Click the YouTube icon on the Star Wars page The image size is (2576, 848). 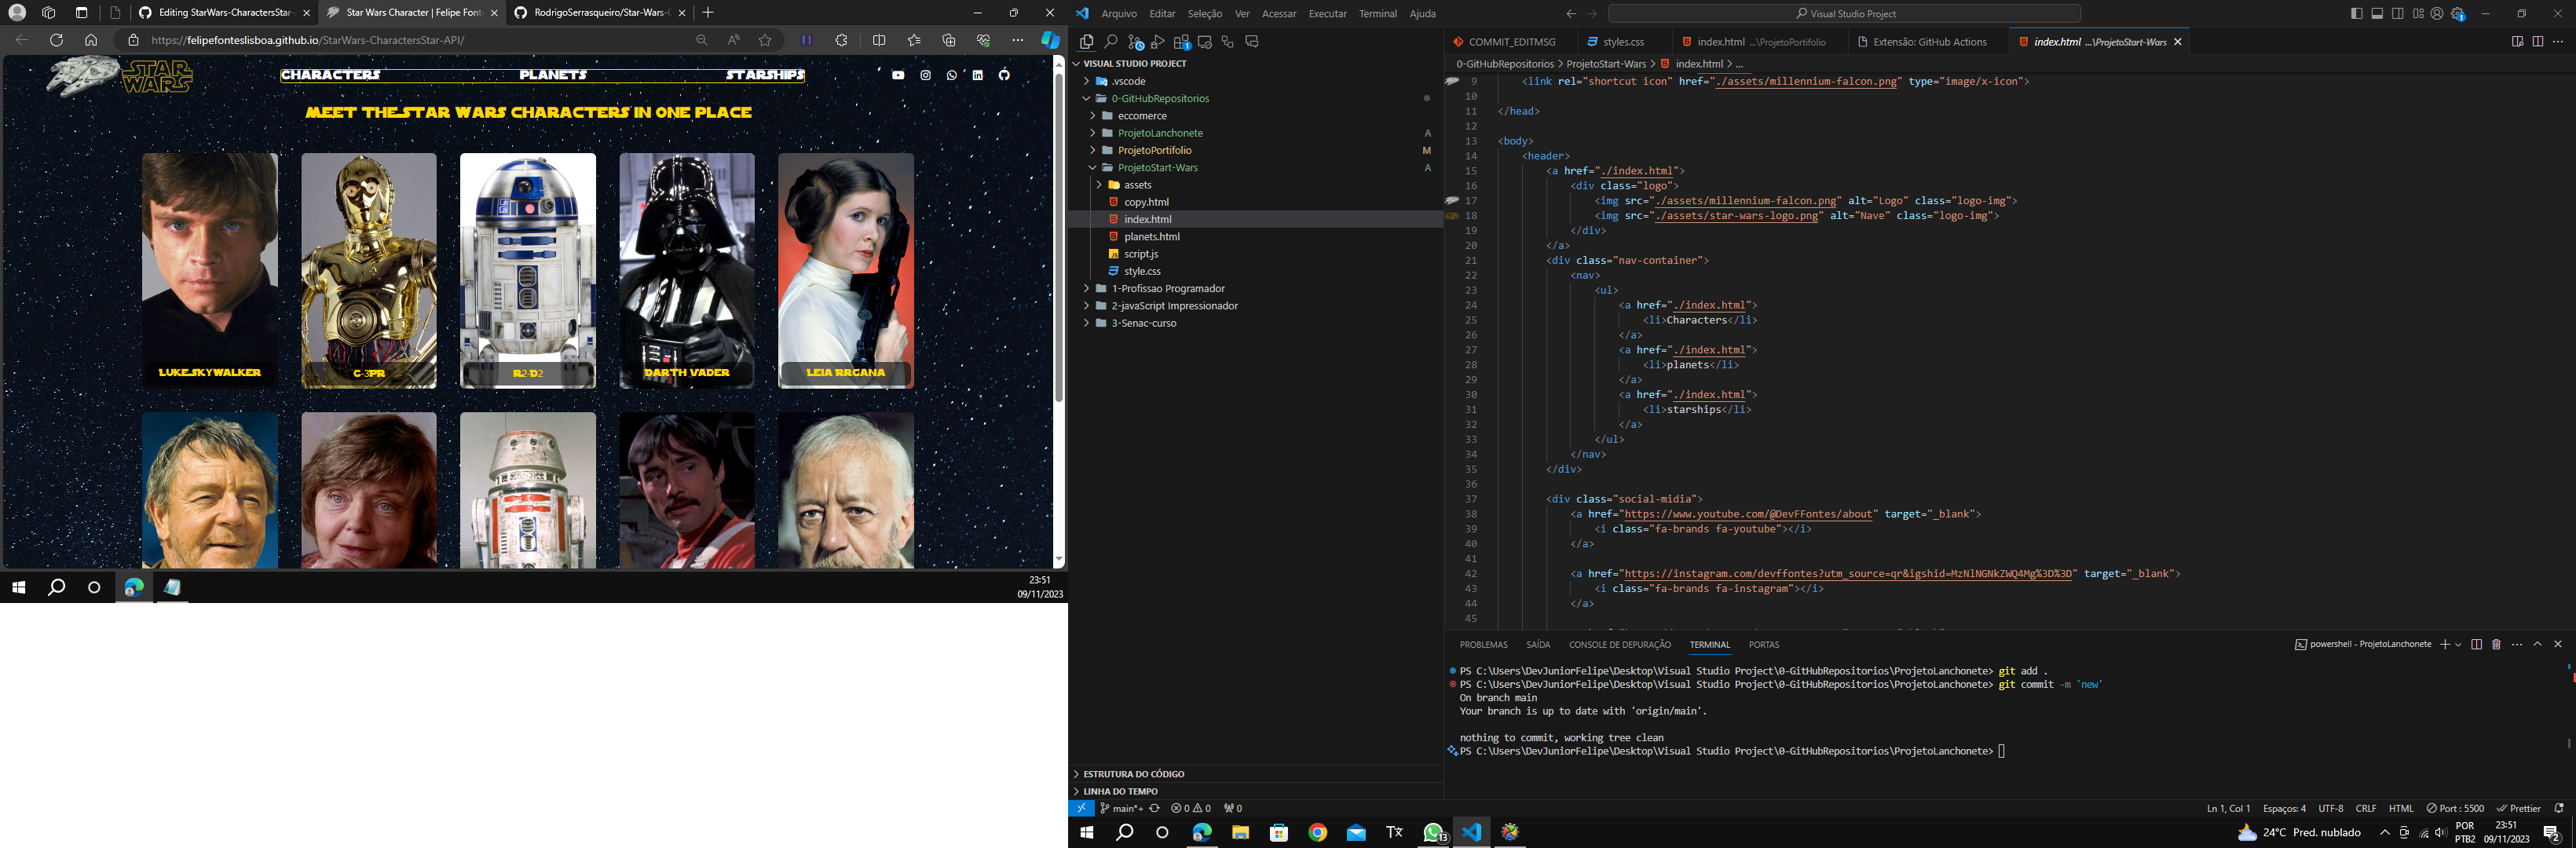(x=898, y=75)
